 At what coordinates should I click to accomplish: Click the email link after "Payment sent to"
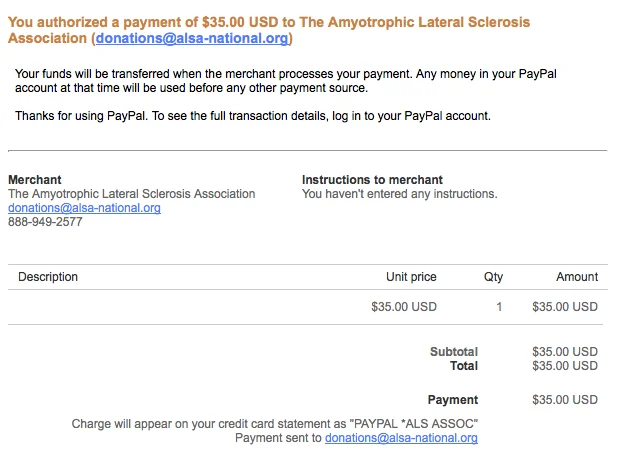[401, 438]
